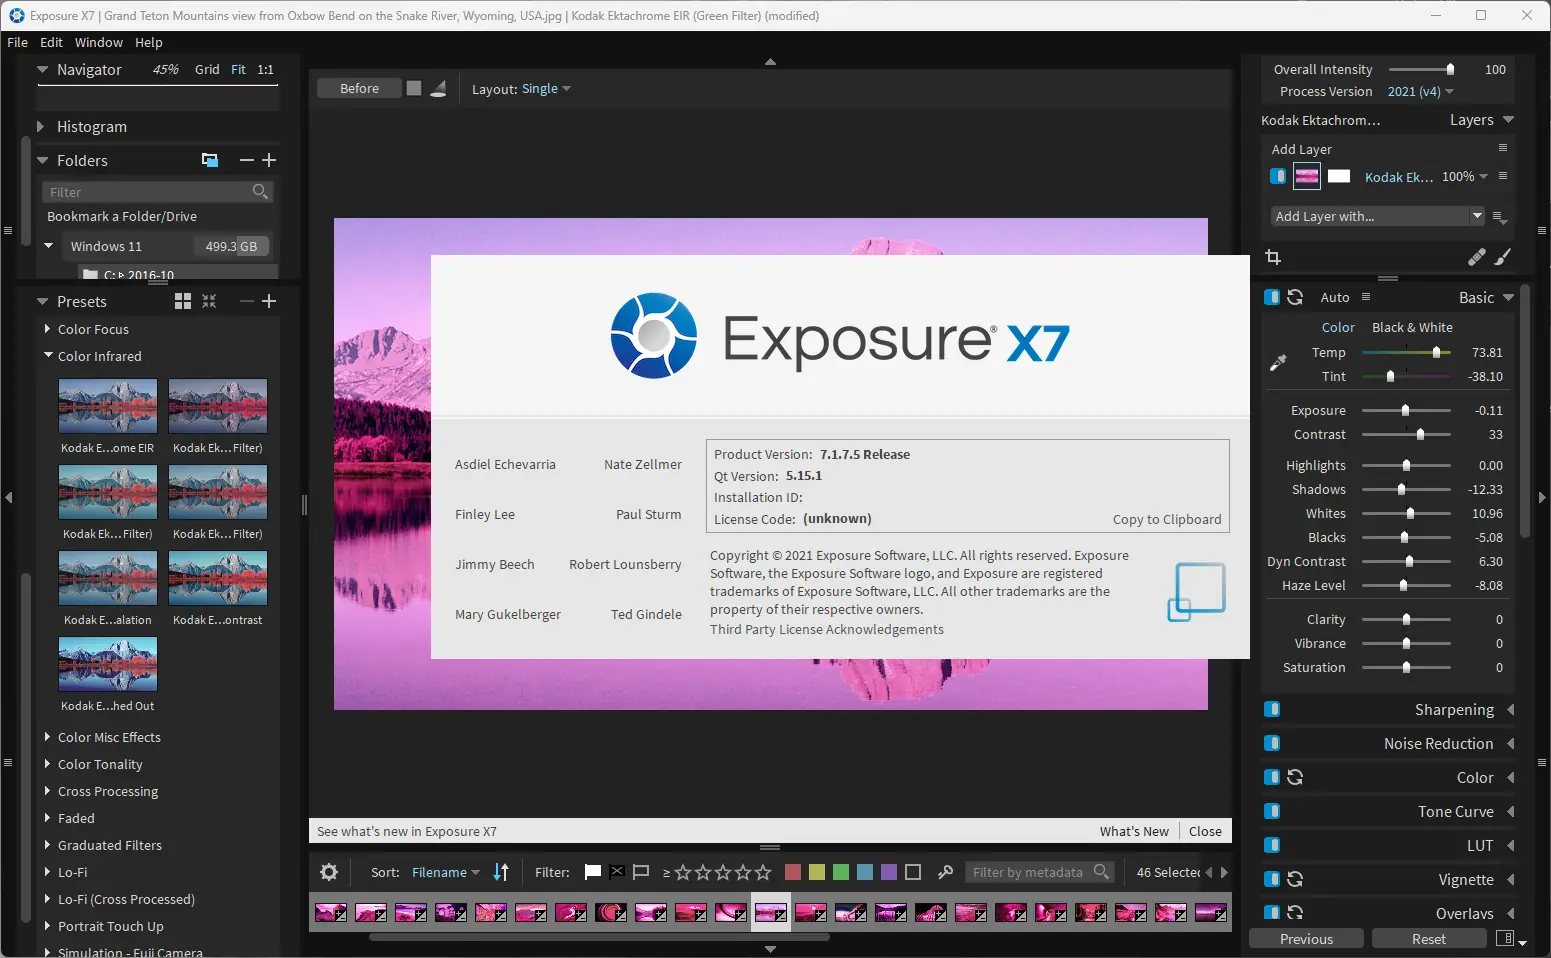
Task: Open the Process Version dropdown
Action: (1421, 91)
